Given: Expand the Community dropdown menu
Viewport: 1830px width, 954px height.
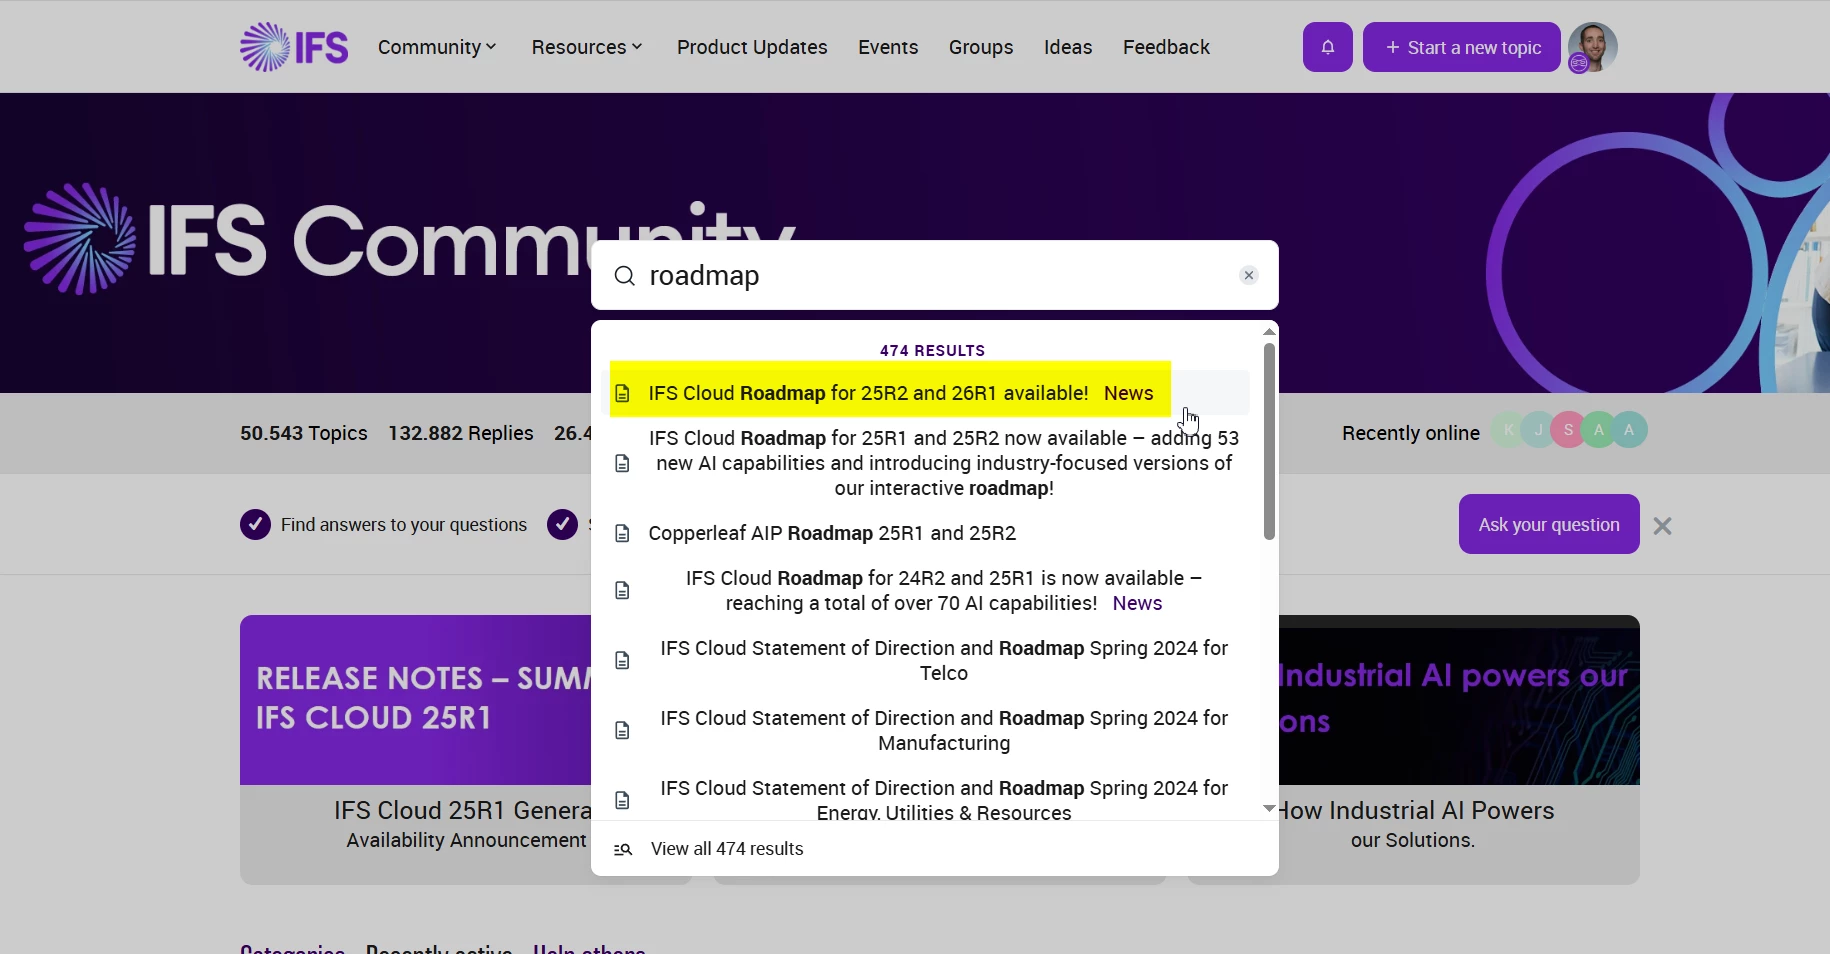Looking at the screenshot, I should point(437,47).
